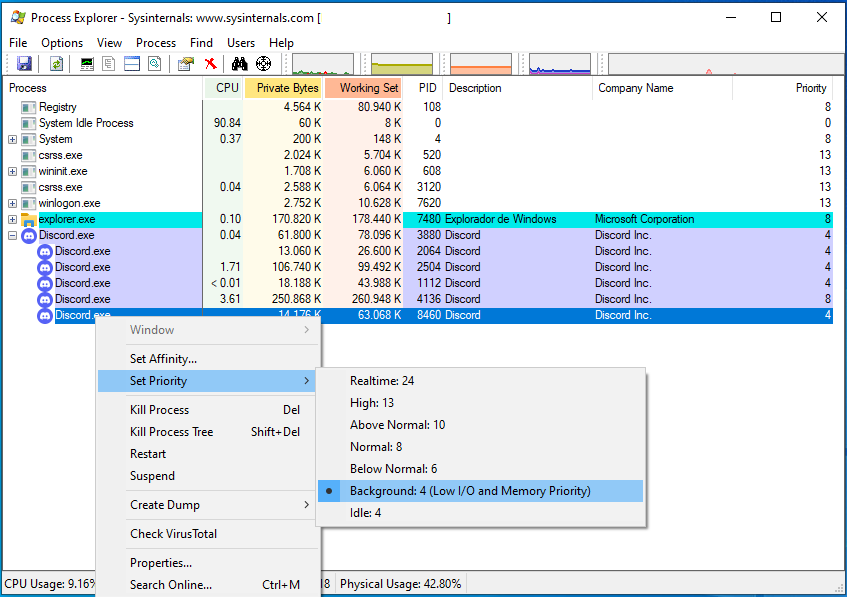Click the Refresh Now toolbar icon
847x597 pixels.
point(57,64)
